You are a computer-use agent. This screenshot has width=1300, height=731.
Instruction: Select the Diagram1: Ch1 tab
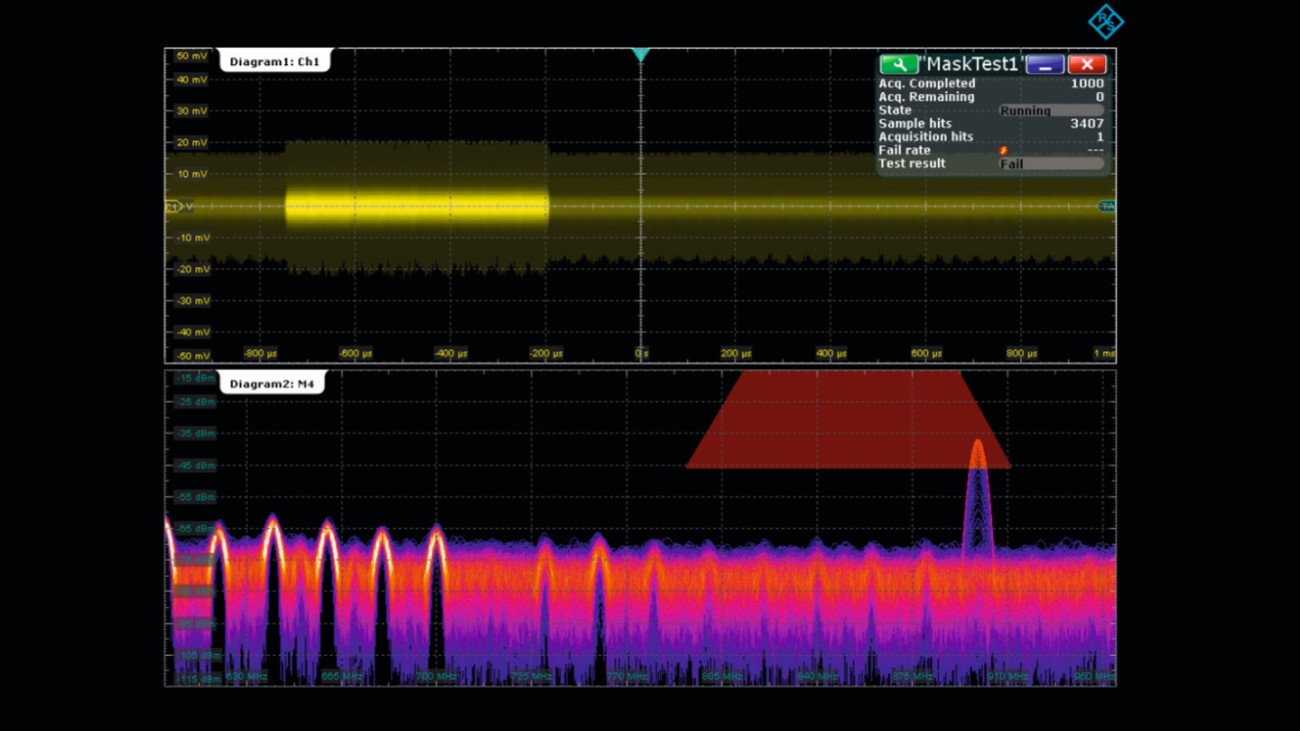[x=274, y=62]
